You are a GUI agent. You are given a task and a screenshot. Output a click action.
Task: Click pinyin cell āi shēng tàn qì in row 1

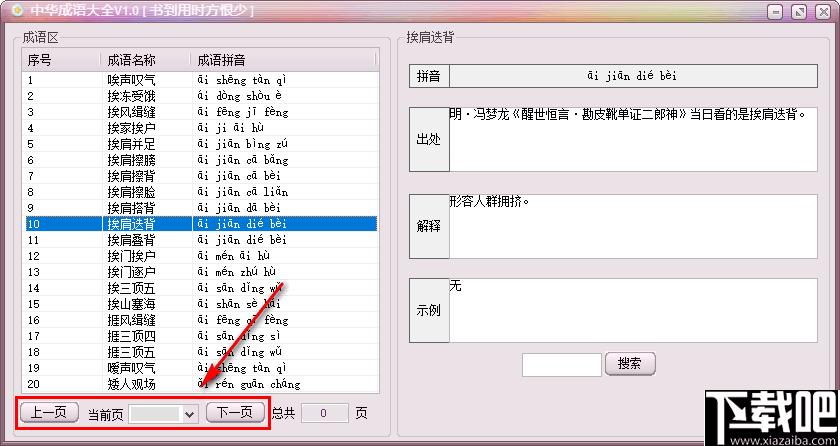(x=242, y=80)
